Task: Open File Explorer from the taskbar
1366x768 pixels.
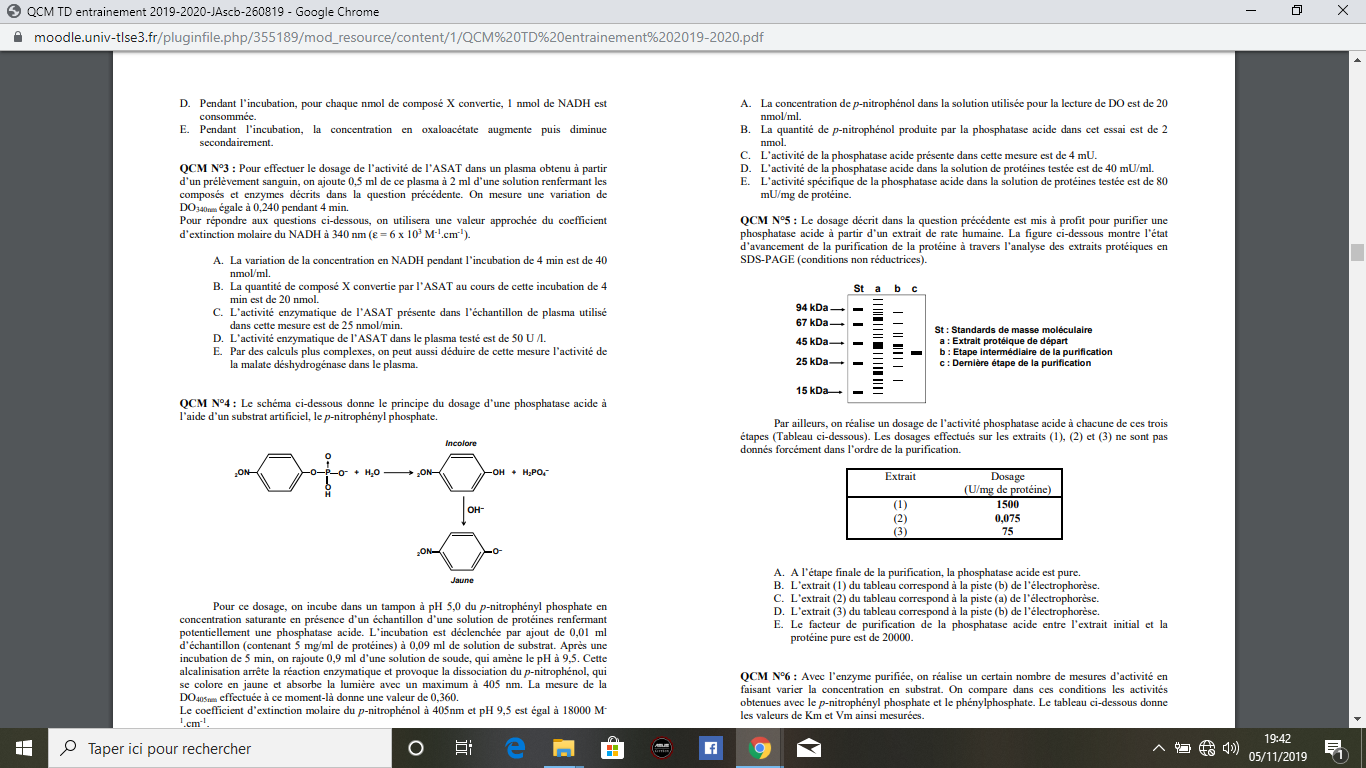Action: (x=564, y=748)
